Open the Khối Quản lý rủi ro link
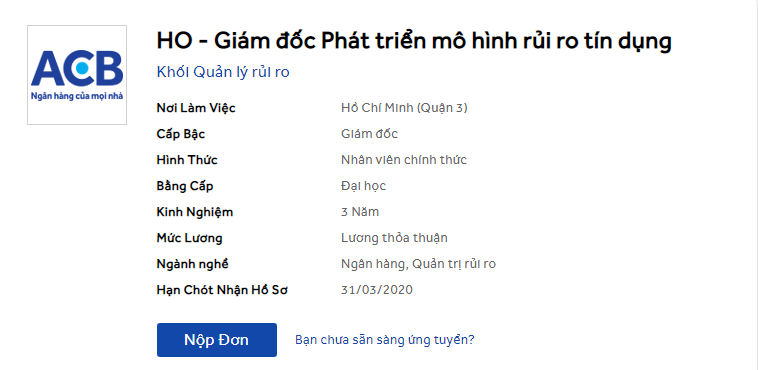758x370 pixels. 223,73
